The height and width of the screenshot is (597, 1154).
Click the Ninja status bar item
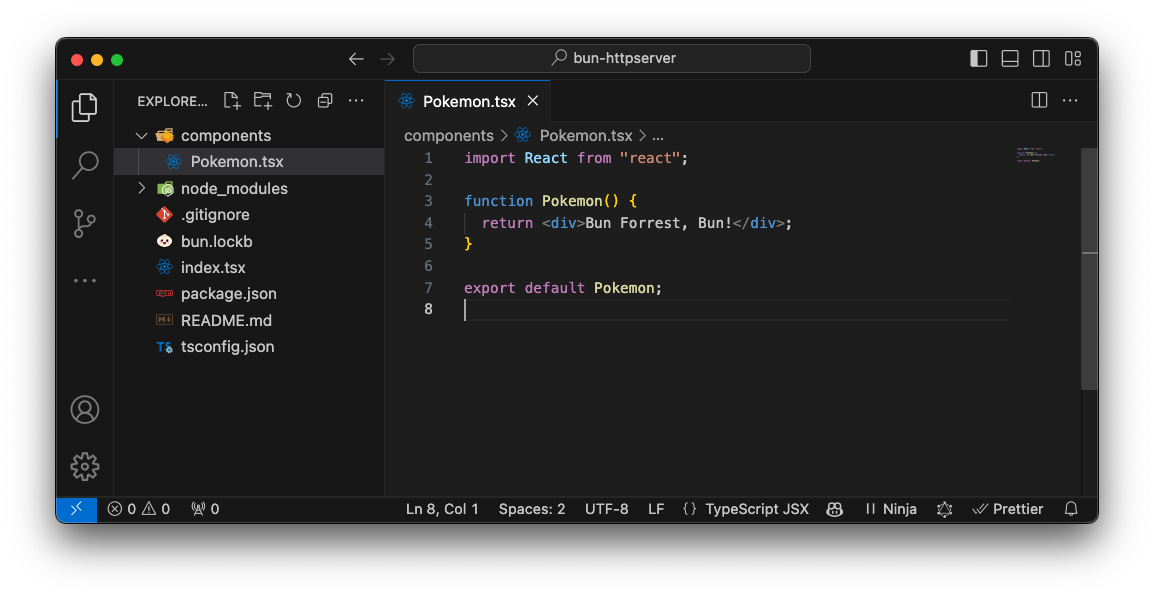click(891, 509)
